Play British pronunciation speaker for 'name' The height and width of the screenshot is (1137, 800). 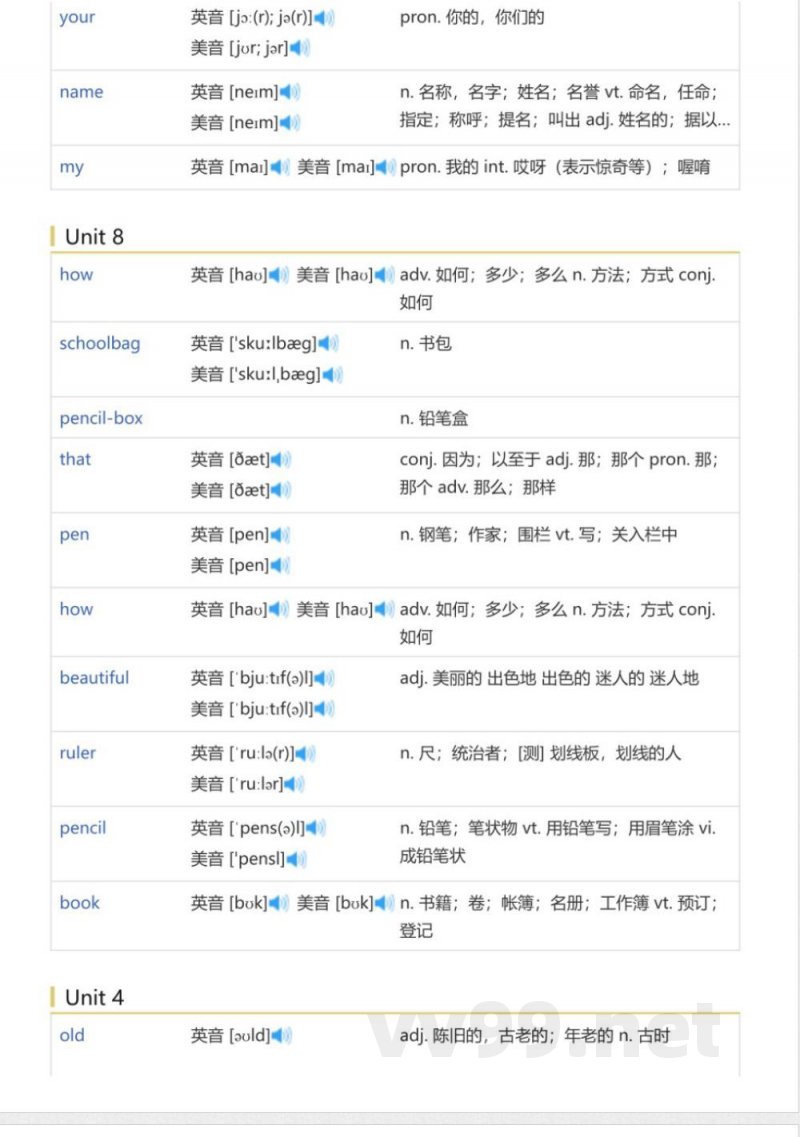(x=289, y=92)
